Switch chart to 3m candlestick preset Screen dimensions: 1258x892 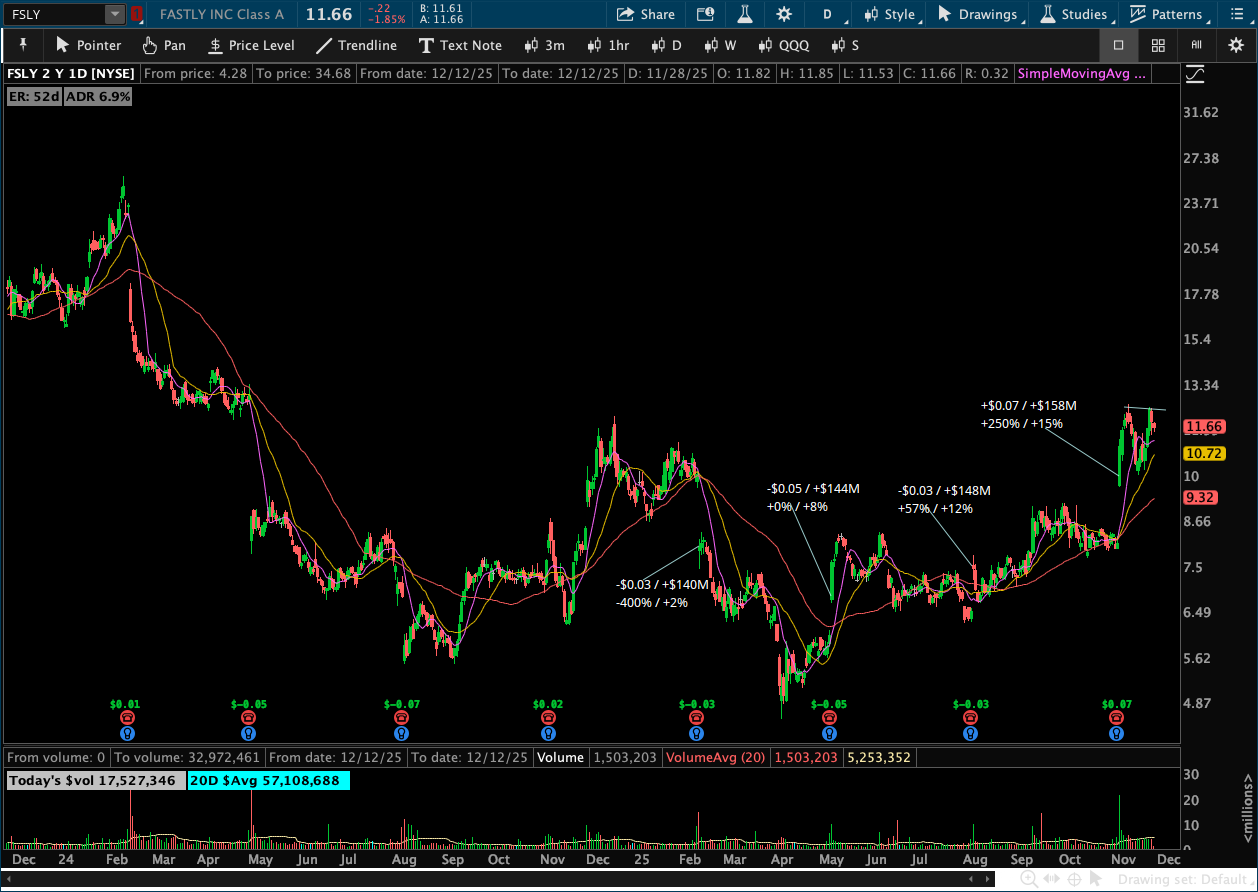(x=544, y=45)
